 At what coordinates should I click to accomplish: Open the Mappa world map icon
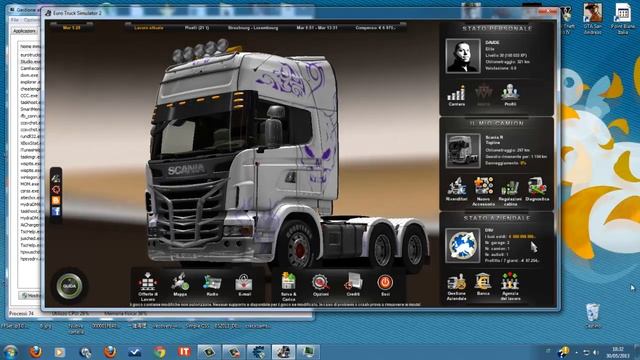(180, 284)
